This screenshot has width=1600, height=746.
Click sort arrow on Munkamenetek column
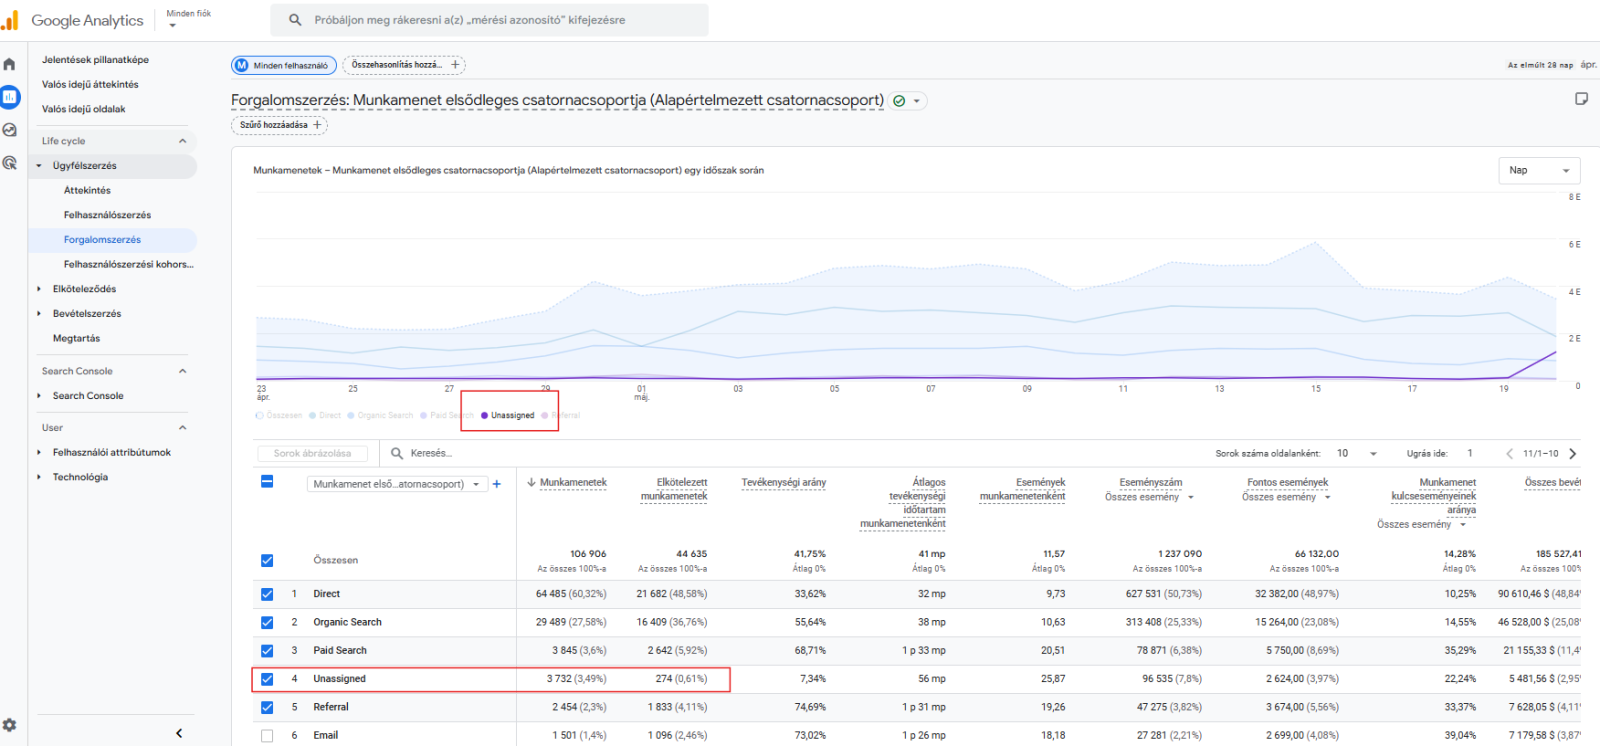pyautogui.click(x=531, y=482)
